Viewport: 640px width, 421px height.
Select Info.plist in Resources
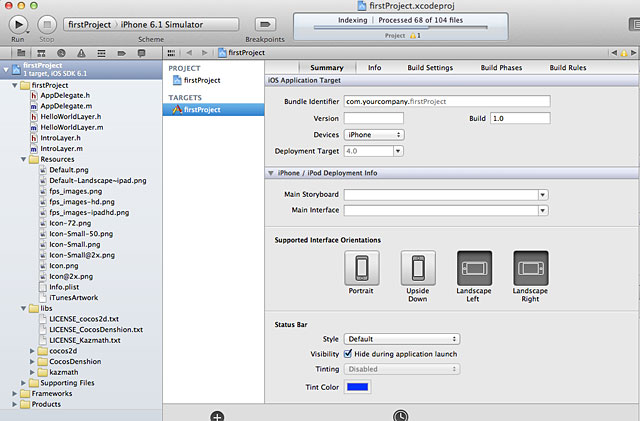[59, 287]
